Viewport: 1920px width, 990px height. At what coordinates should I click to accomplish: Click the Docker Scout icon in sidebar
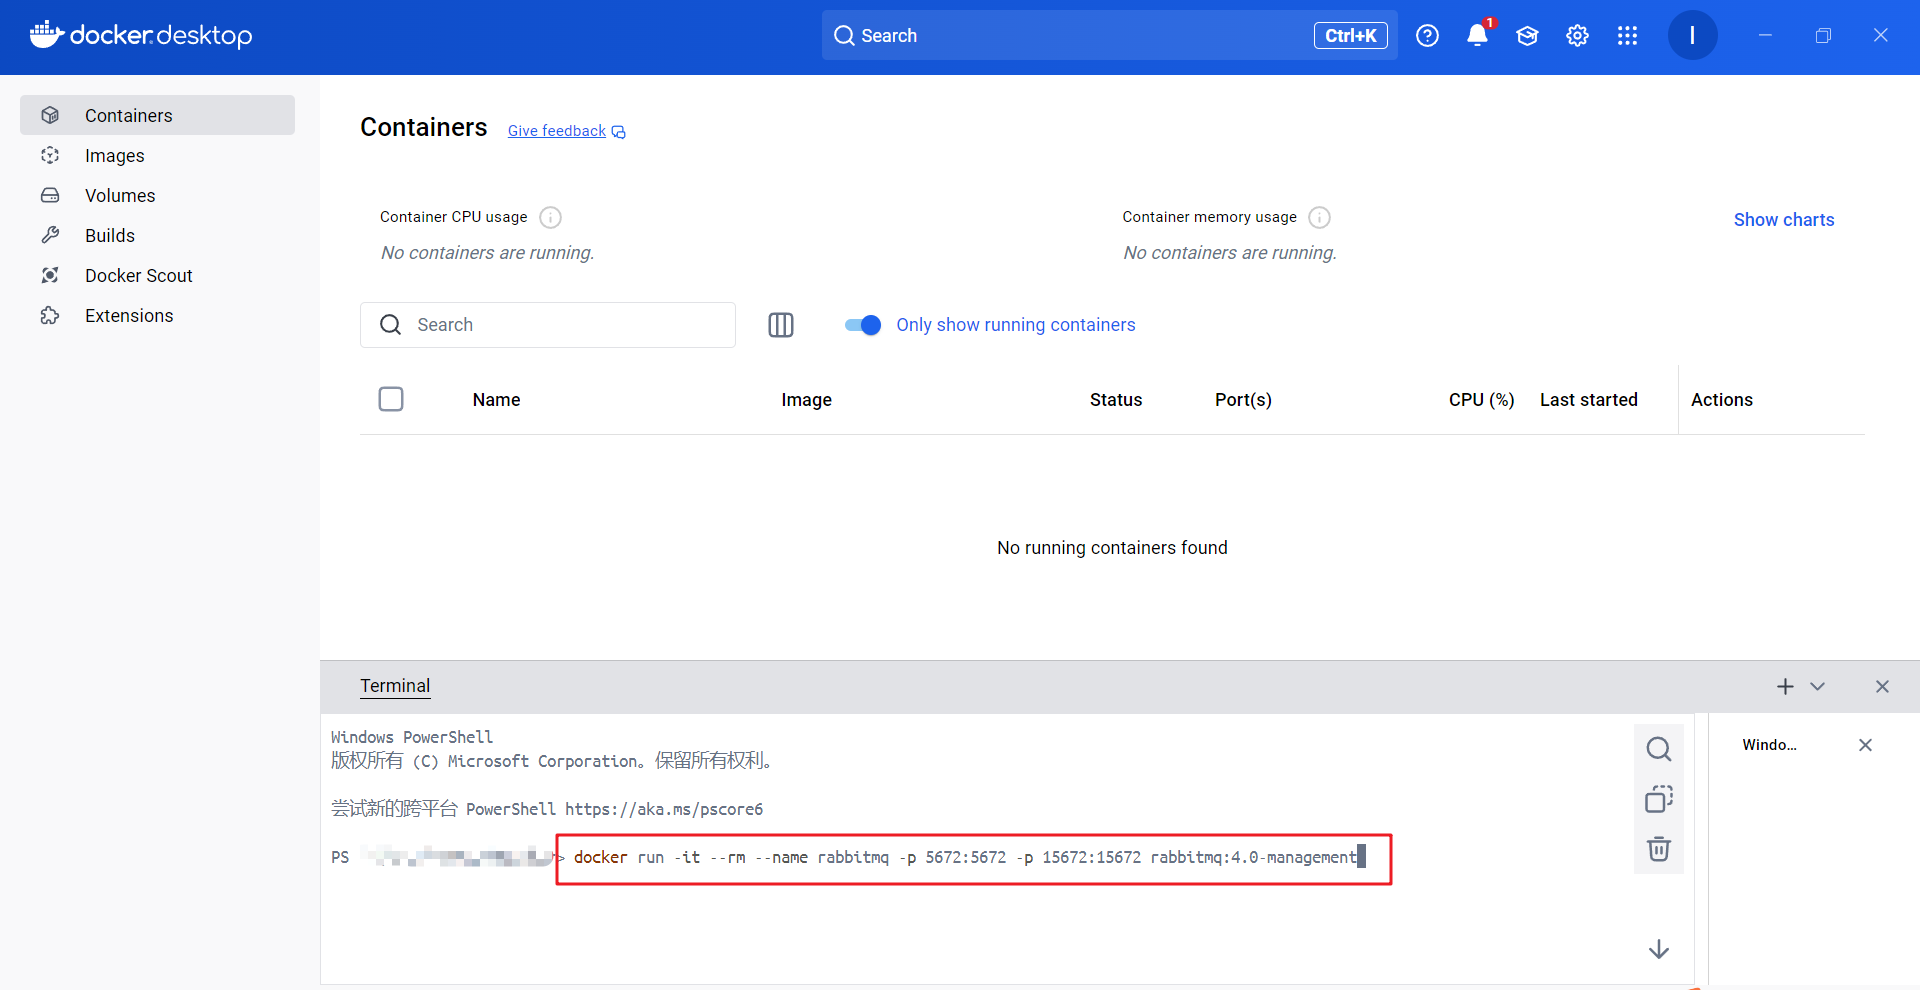point(50,275)
